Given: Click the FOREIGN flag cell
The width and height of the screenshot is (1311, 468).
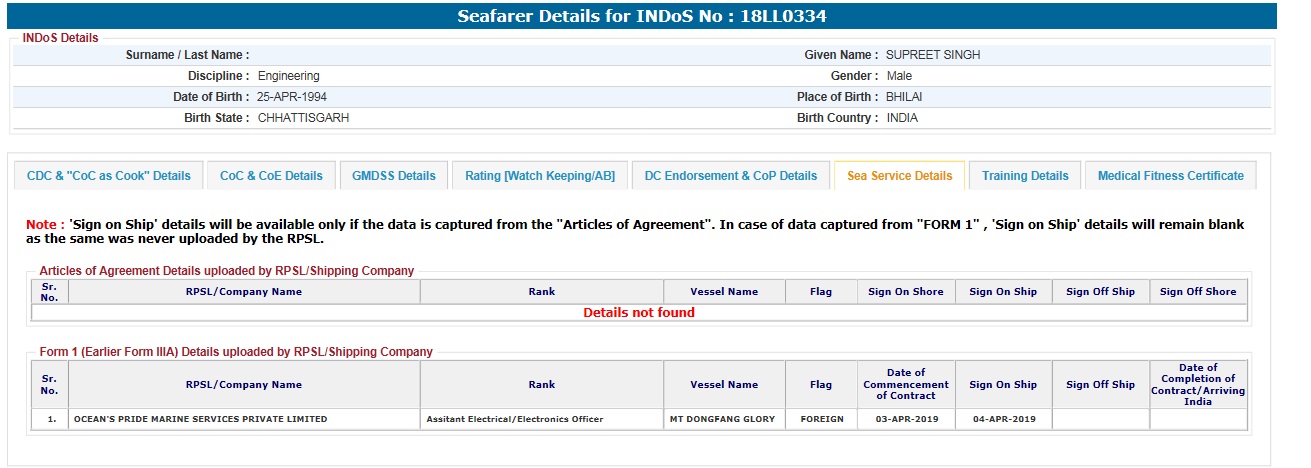Looking at the screenshot, I should [x=821, y=419].
